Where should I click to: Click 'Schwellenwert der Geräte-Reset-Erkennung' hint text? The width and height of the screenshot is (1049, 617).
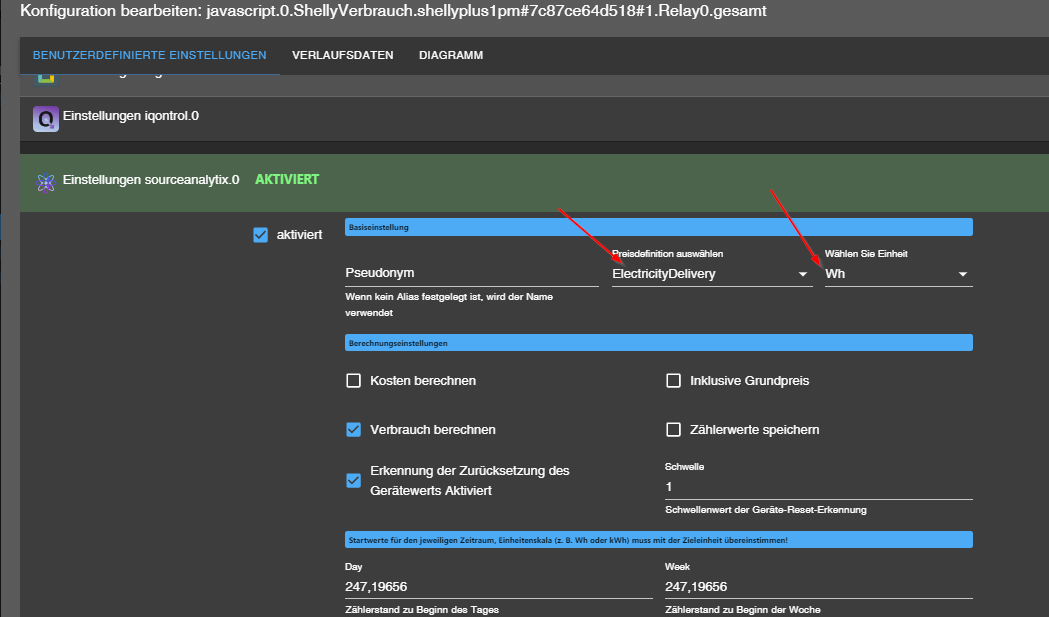click(x=765, y=510)
